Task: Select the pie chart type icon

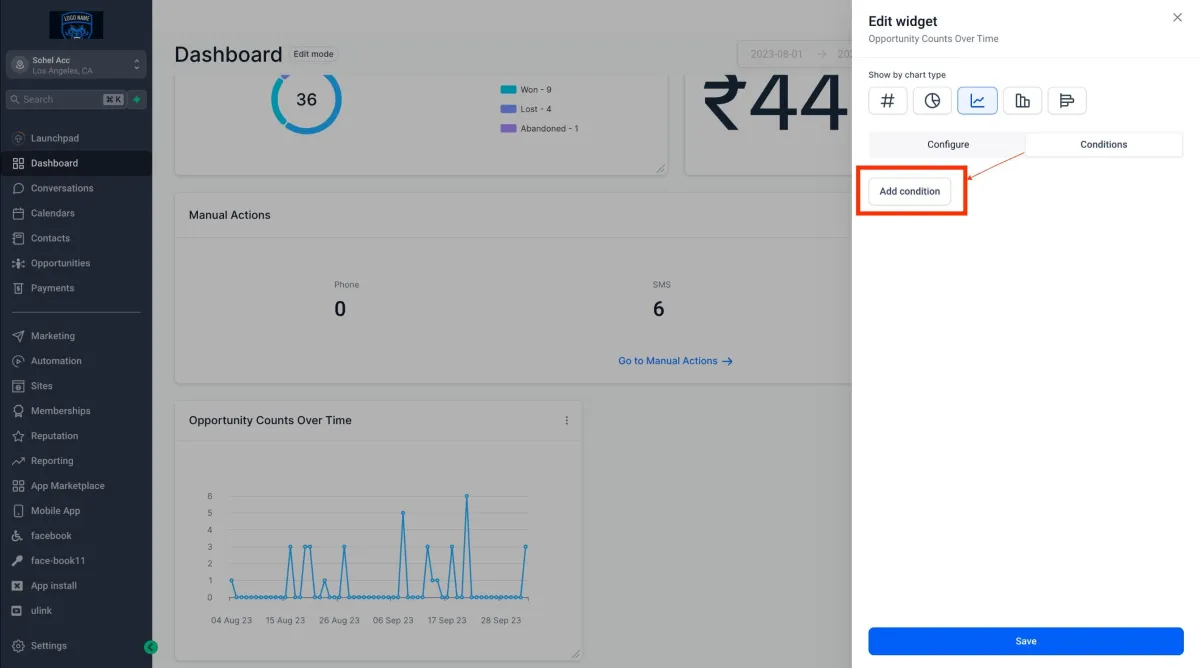Action: tap(932, 101)
